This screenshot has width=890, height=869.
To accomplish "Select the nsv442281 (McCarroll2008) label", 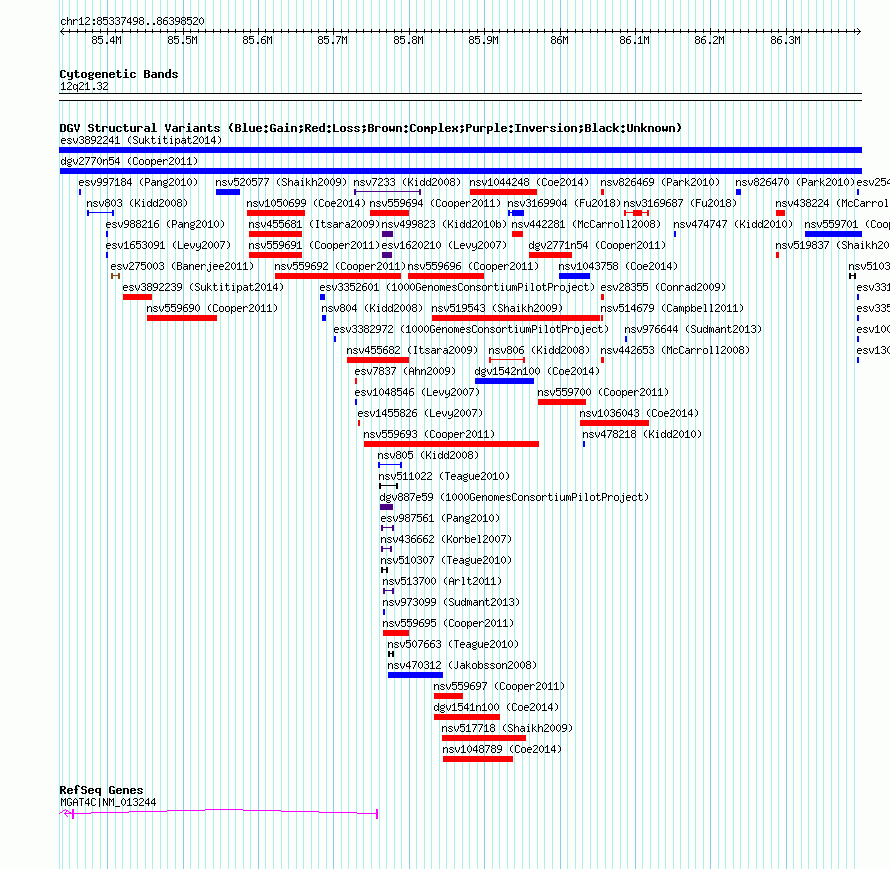I will [x=586, y=224].
